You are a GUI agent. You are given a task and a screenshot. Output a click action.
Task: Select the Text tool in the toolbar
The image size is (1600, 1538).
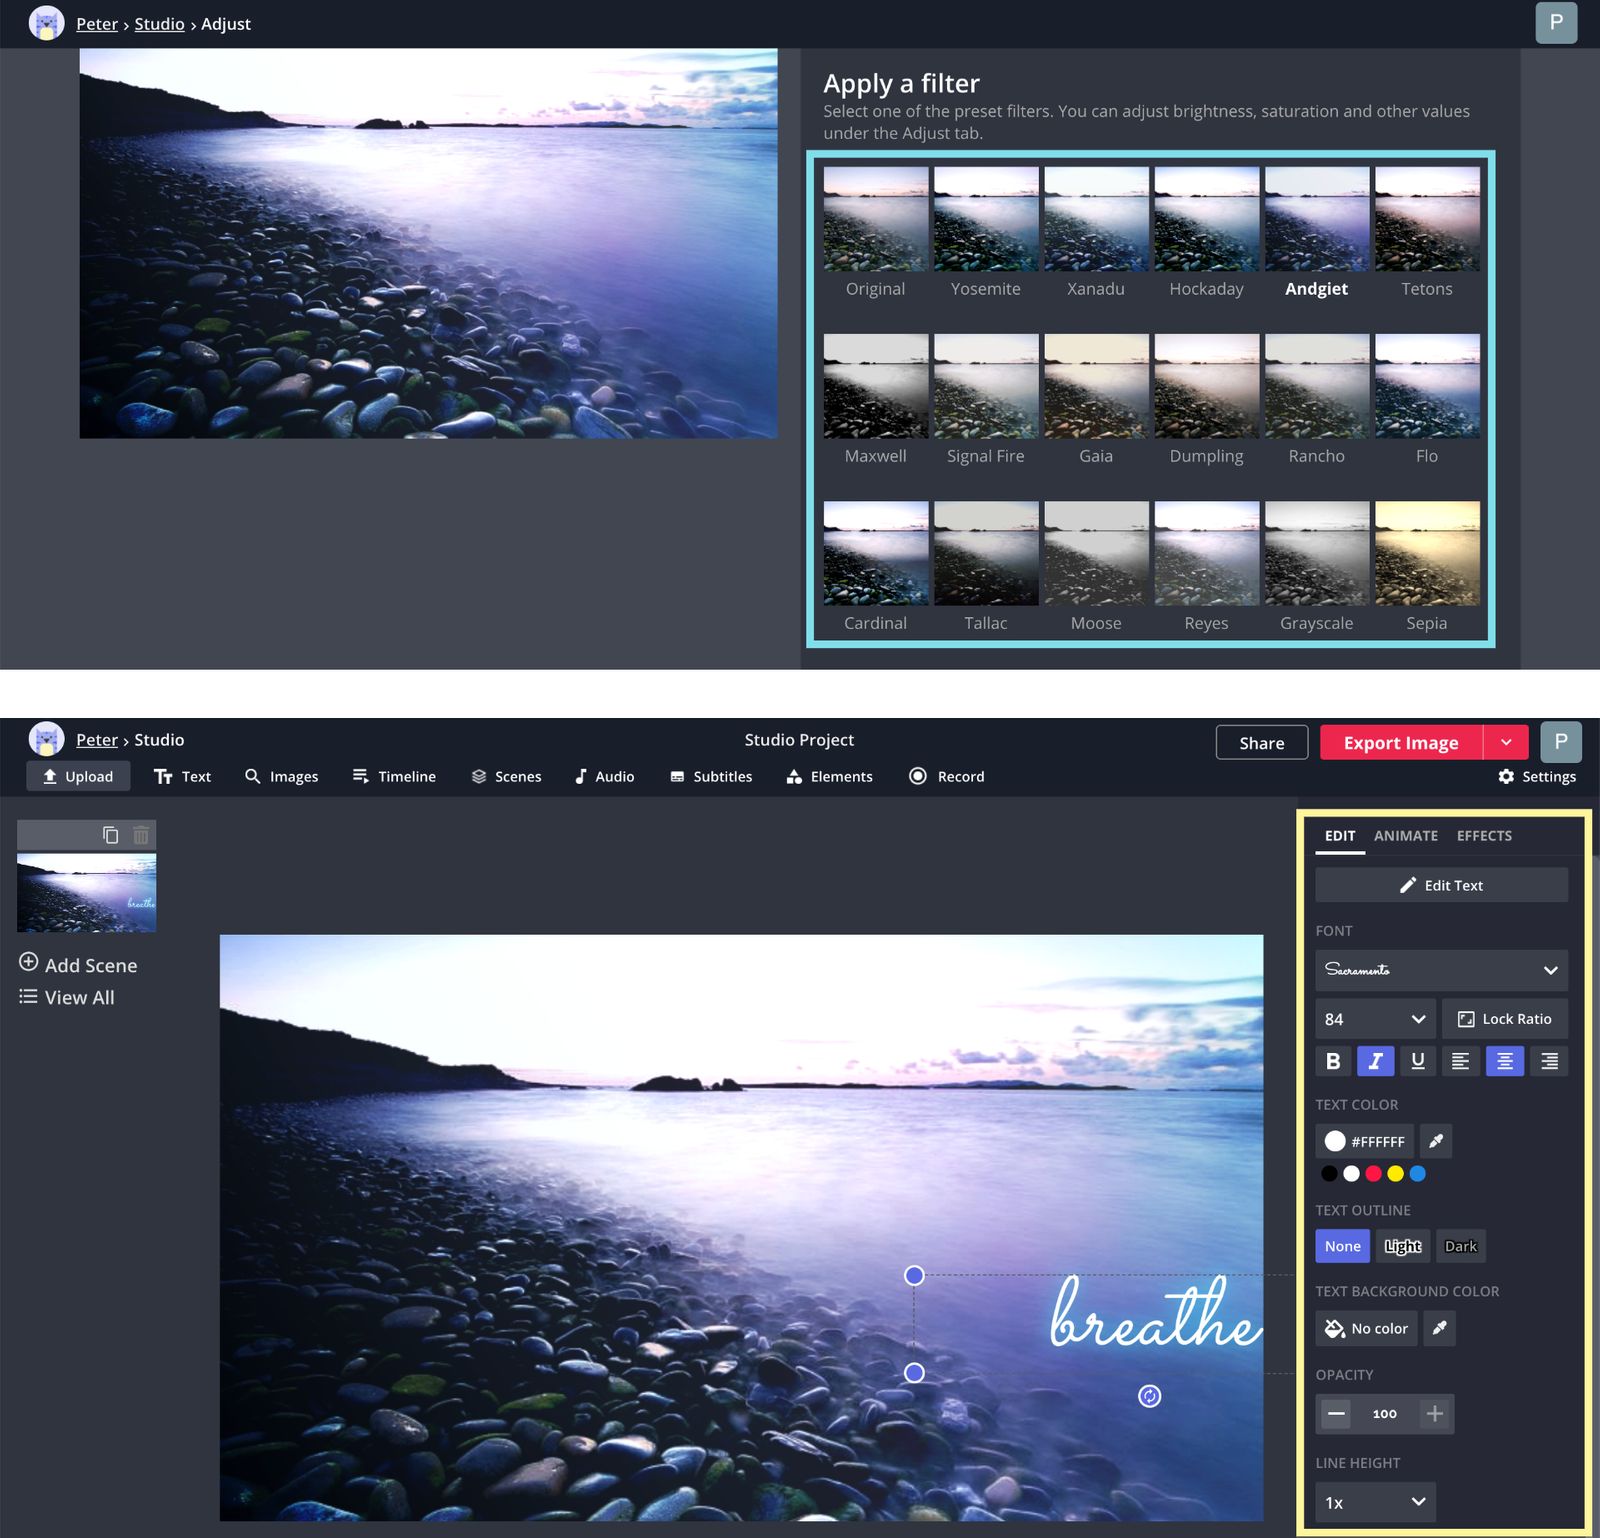pos(183,776)
